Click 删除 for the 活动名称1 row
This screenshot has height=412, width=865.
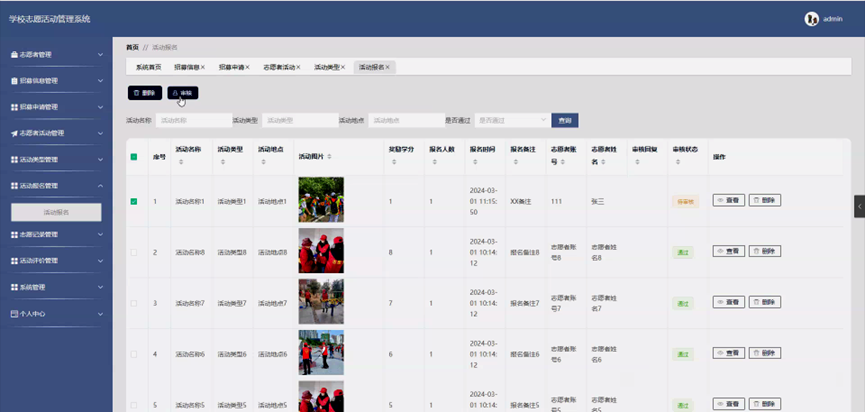coord(765,200)
